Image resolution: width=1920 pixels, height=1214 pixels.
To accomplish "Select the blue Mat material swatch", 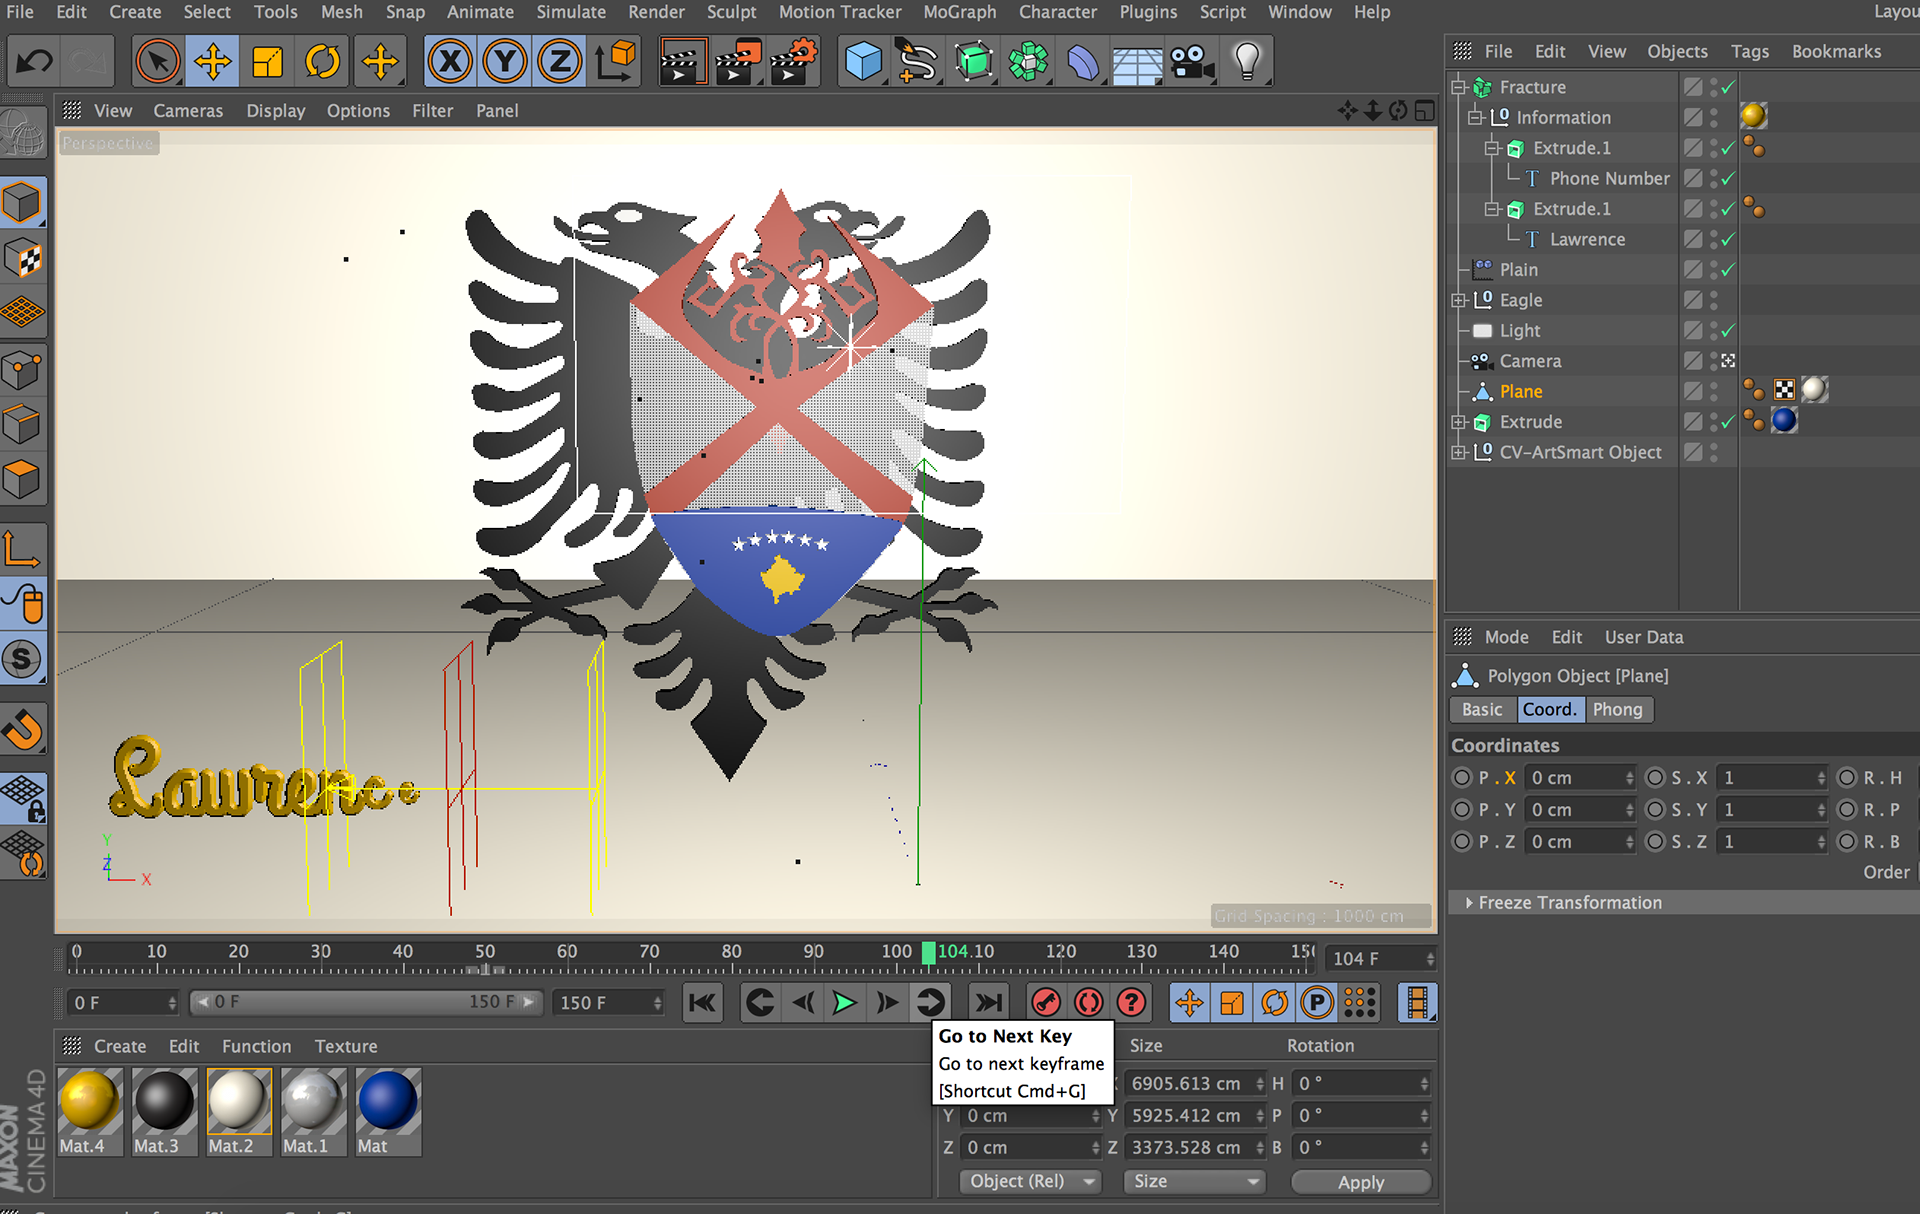I will point(387,1101).
